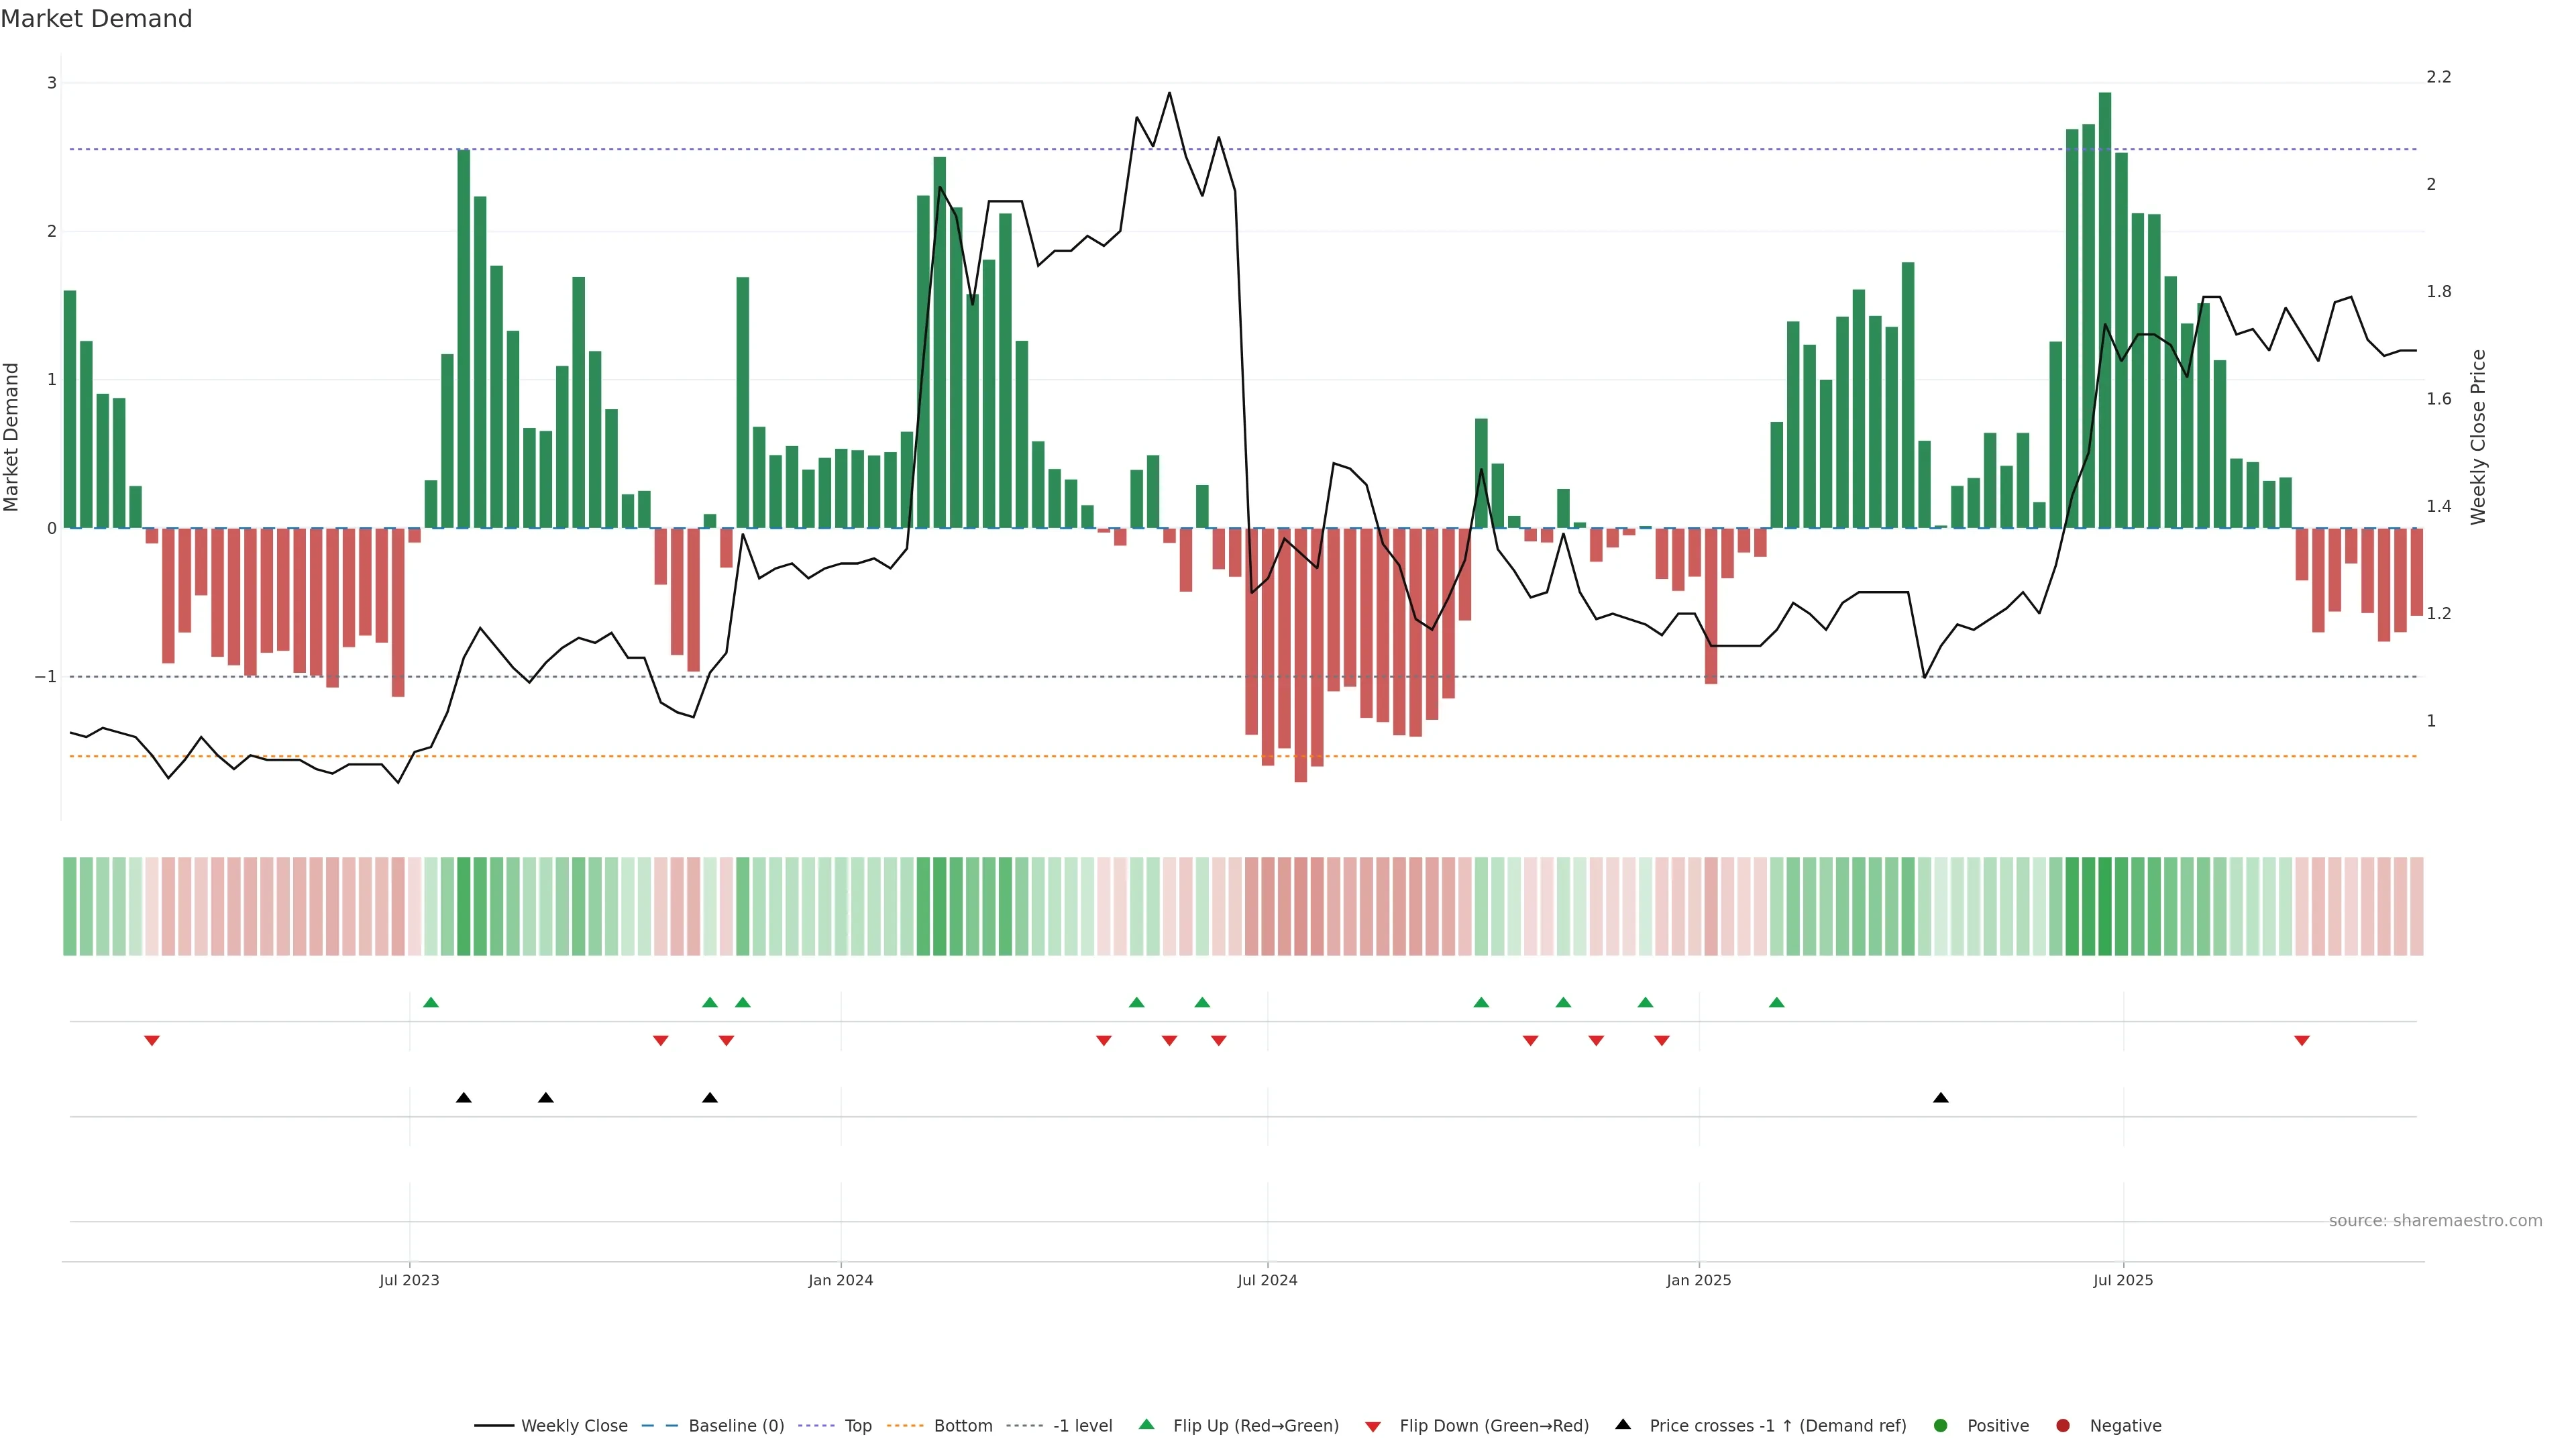Image resolution: width=2576 pixels, height=1449 pixels.
Task: Click the rightmost red flip-down triangle marker
Action: click(2302, 1041)
